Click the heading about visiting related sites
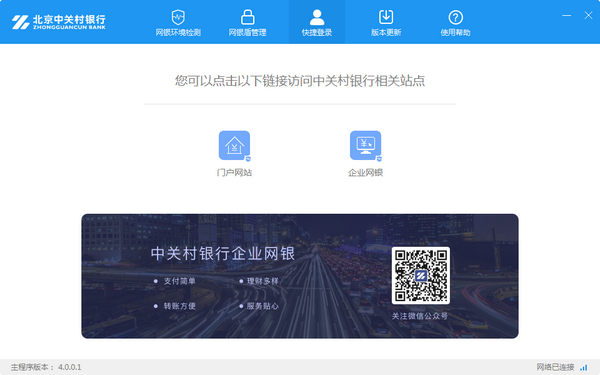The image size is (600, 375). [x=300, y=81]
